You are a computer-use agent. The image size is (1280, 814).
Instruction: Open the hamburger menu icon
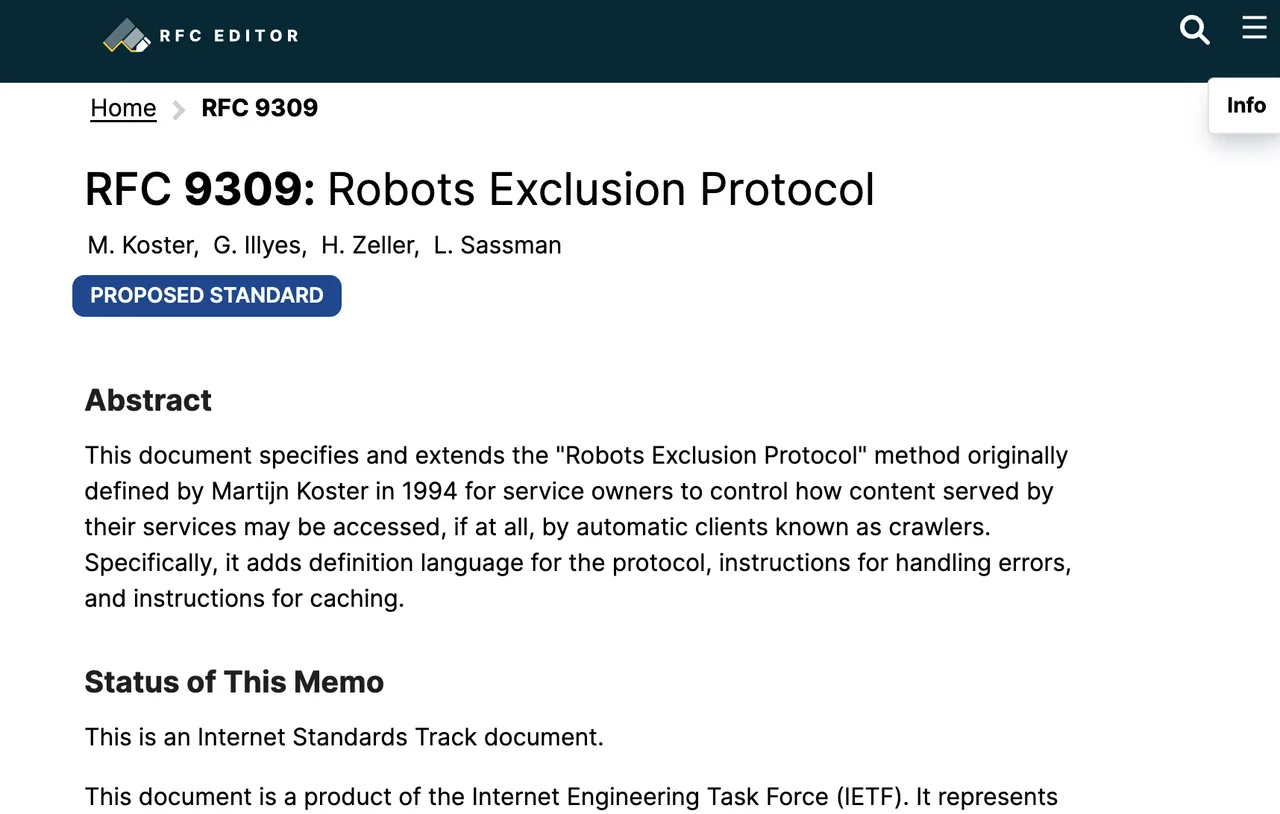[1254, 27]
